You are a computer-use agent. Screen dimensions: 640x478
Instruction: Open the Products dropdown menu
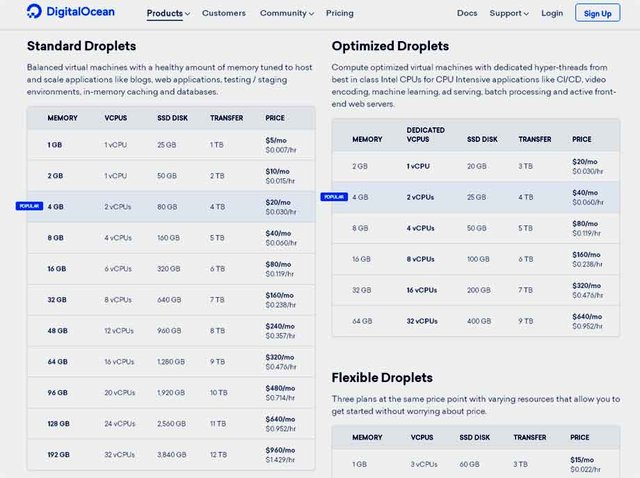(x=168, y=13)
